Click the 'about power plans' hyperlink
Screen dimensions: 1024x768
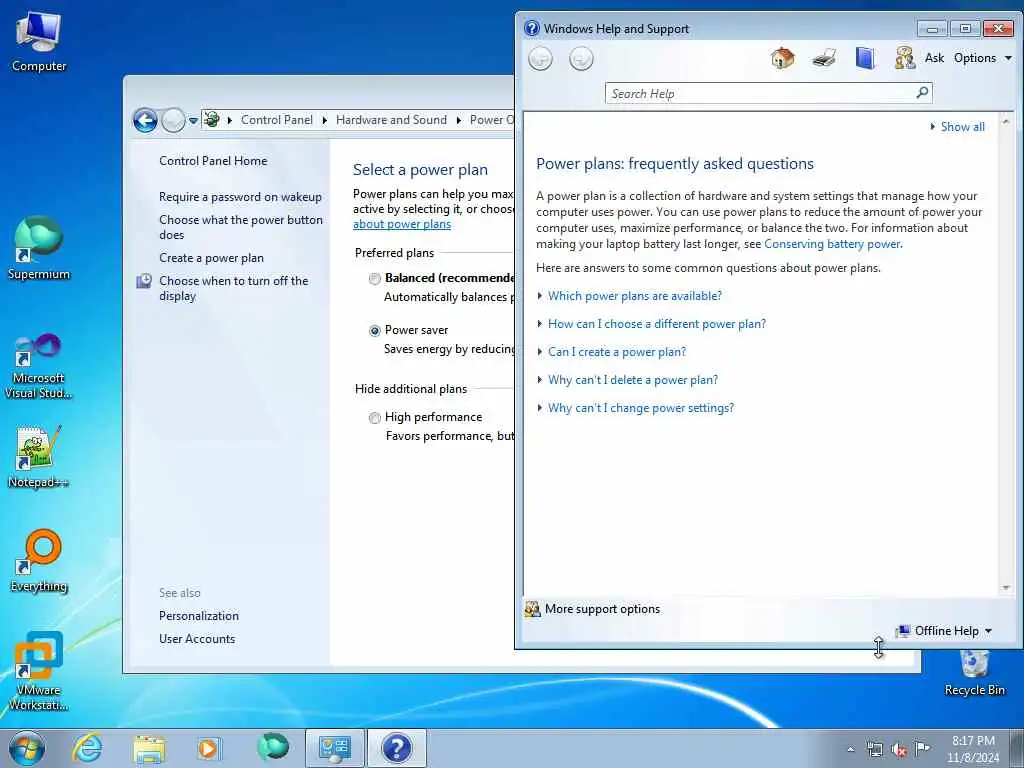(402, 224)
